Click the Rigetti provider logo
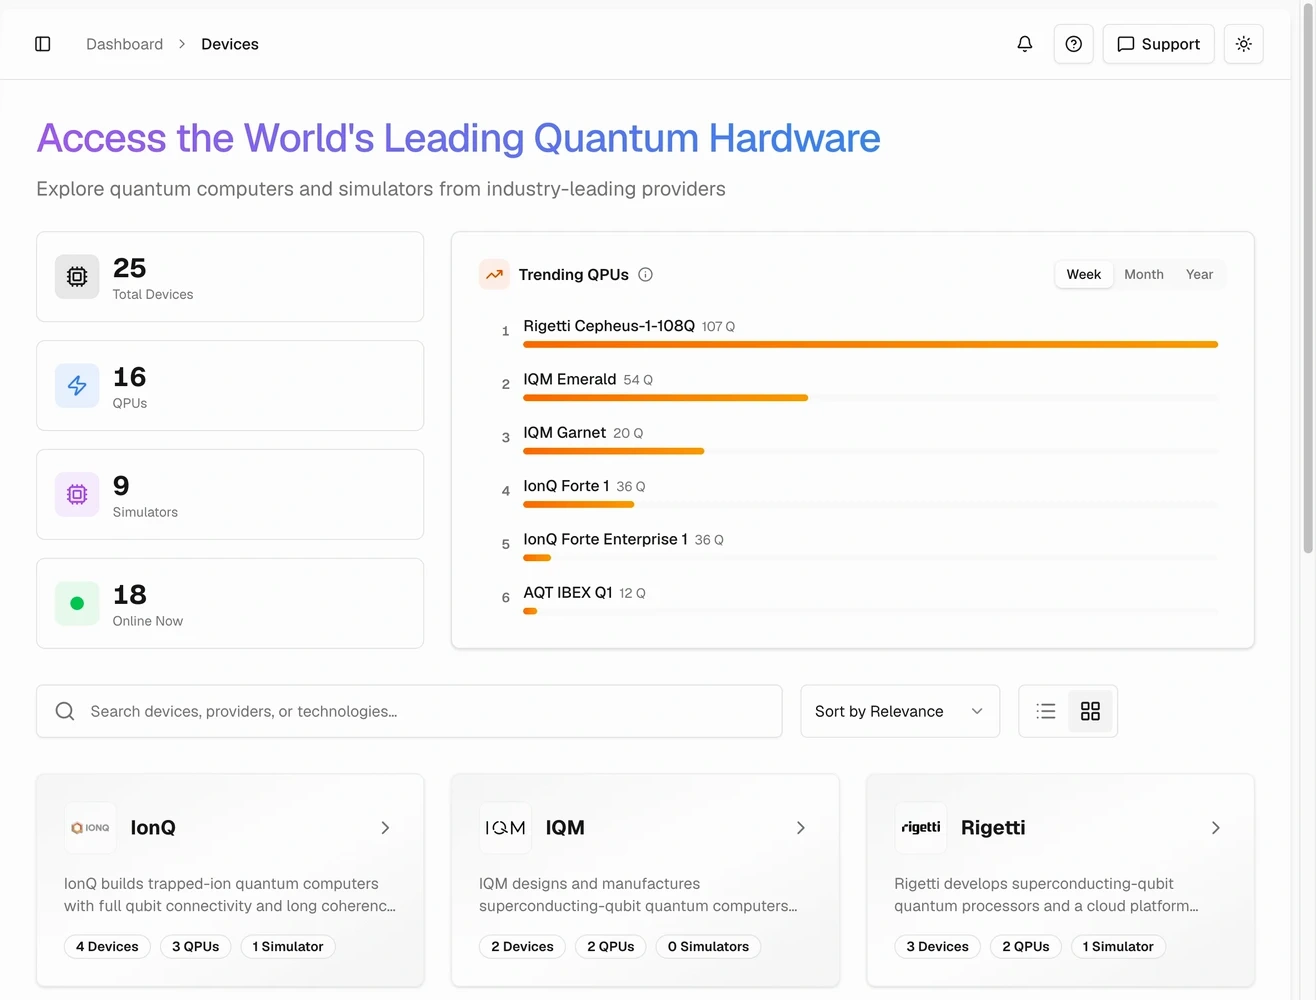This screenshot has width=1316, height=1000. [x=920, y=828]
